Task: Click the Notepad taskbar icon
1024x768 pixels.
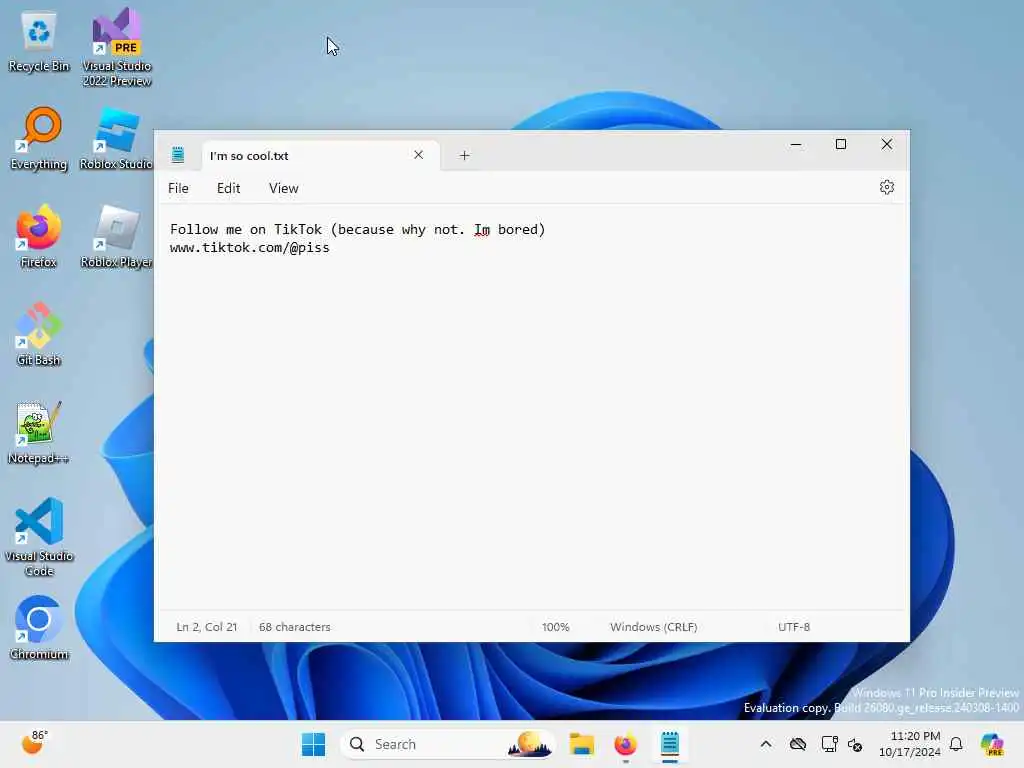Action: point(669,744)
